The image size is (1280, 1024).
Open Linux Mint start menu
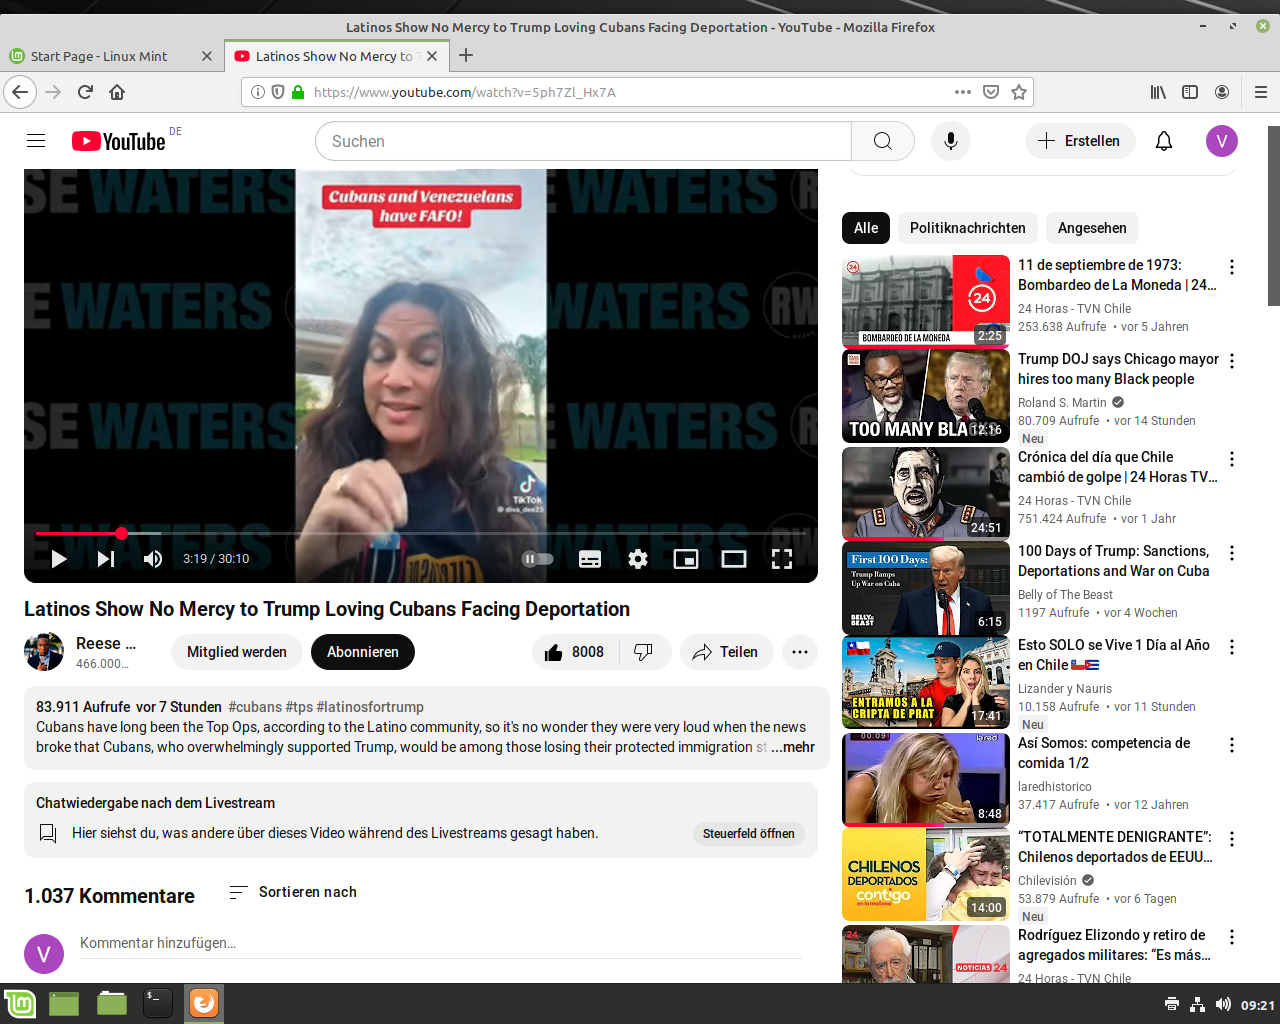click(20, 1003)
